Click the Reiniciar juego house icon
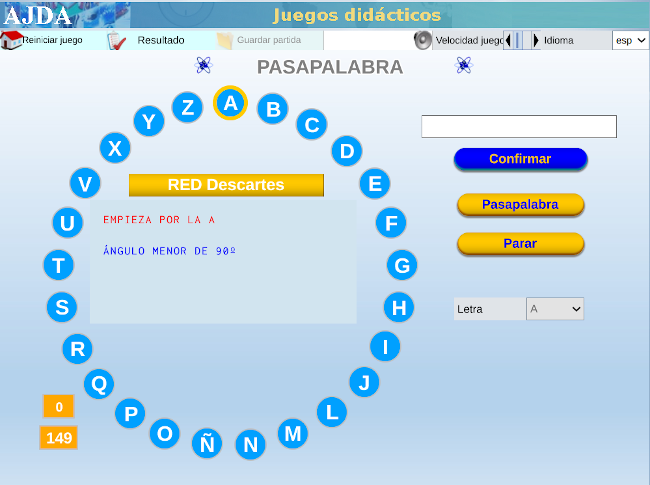This screenshot has height=485, width=650. click(11, 40)
